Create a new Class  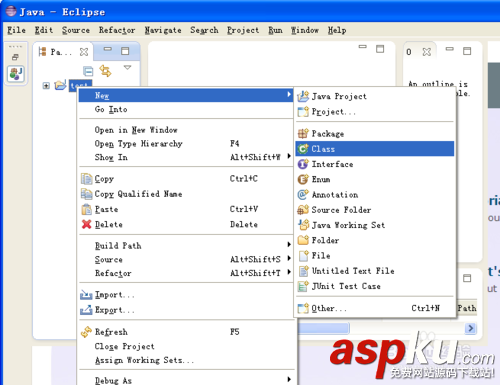point(375,149)
